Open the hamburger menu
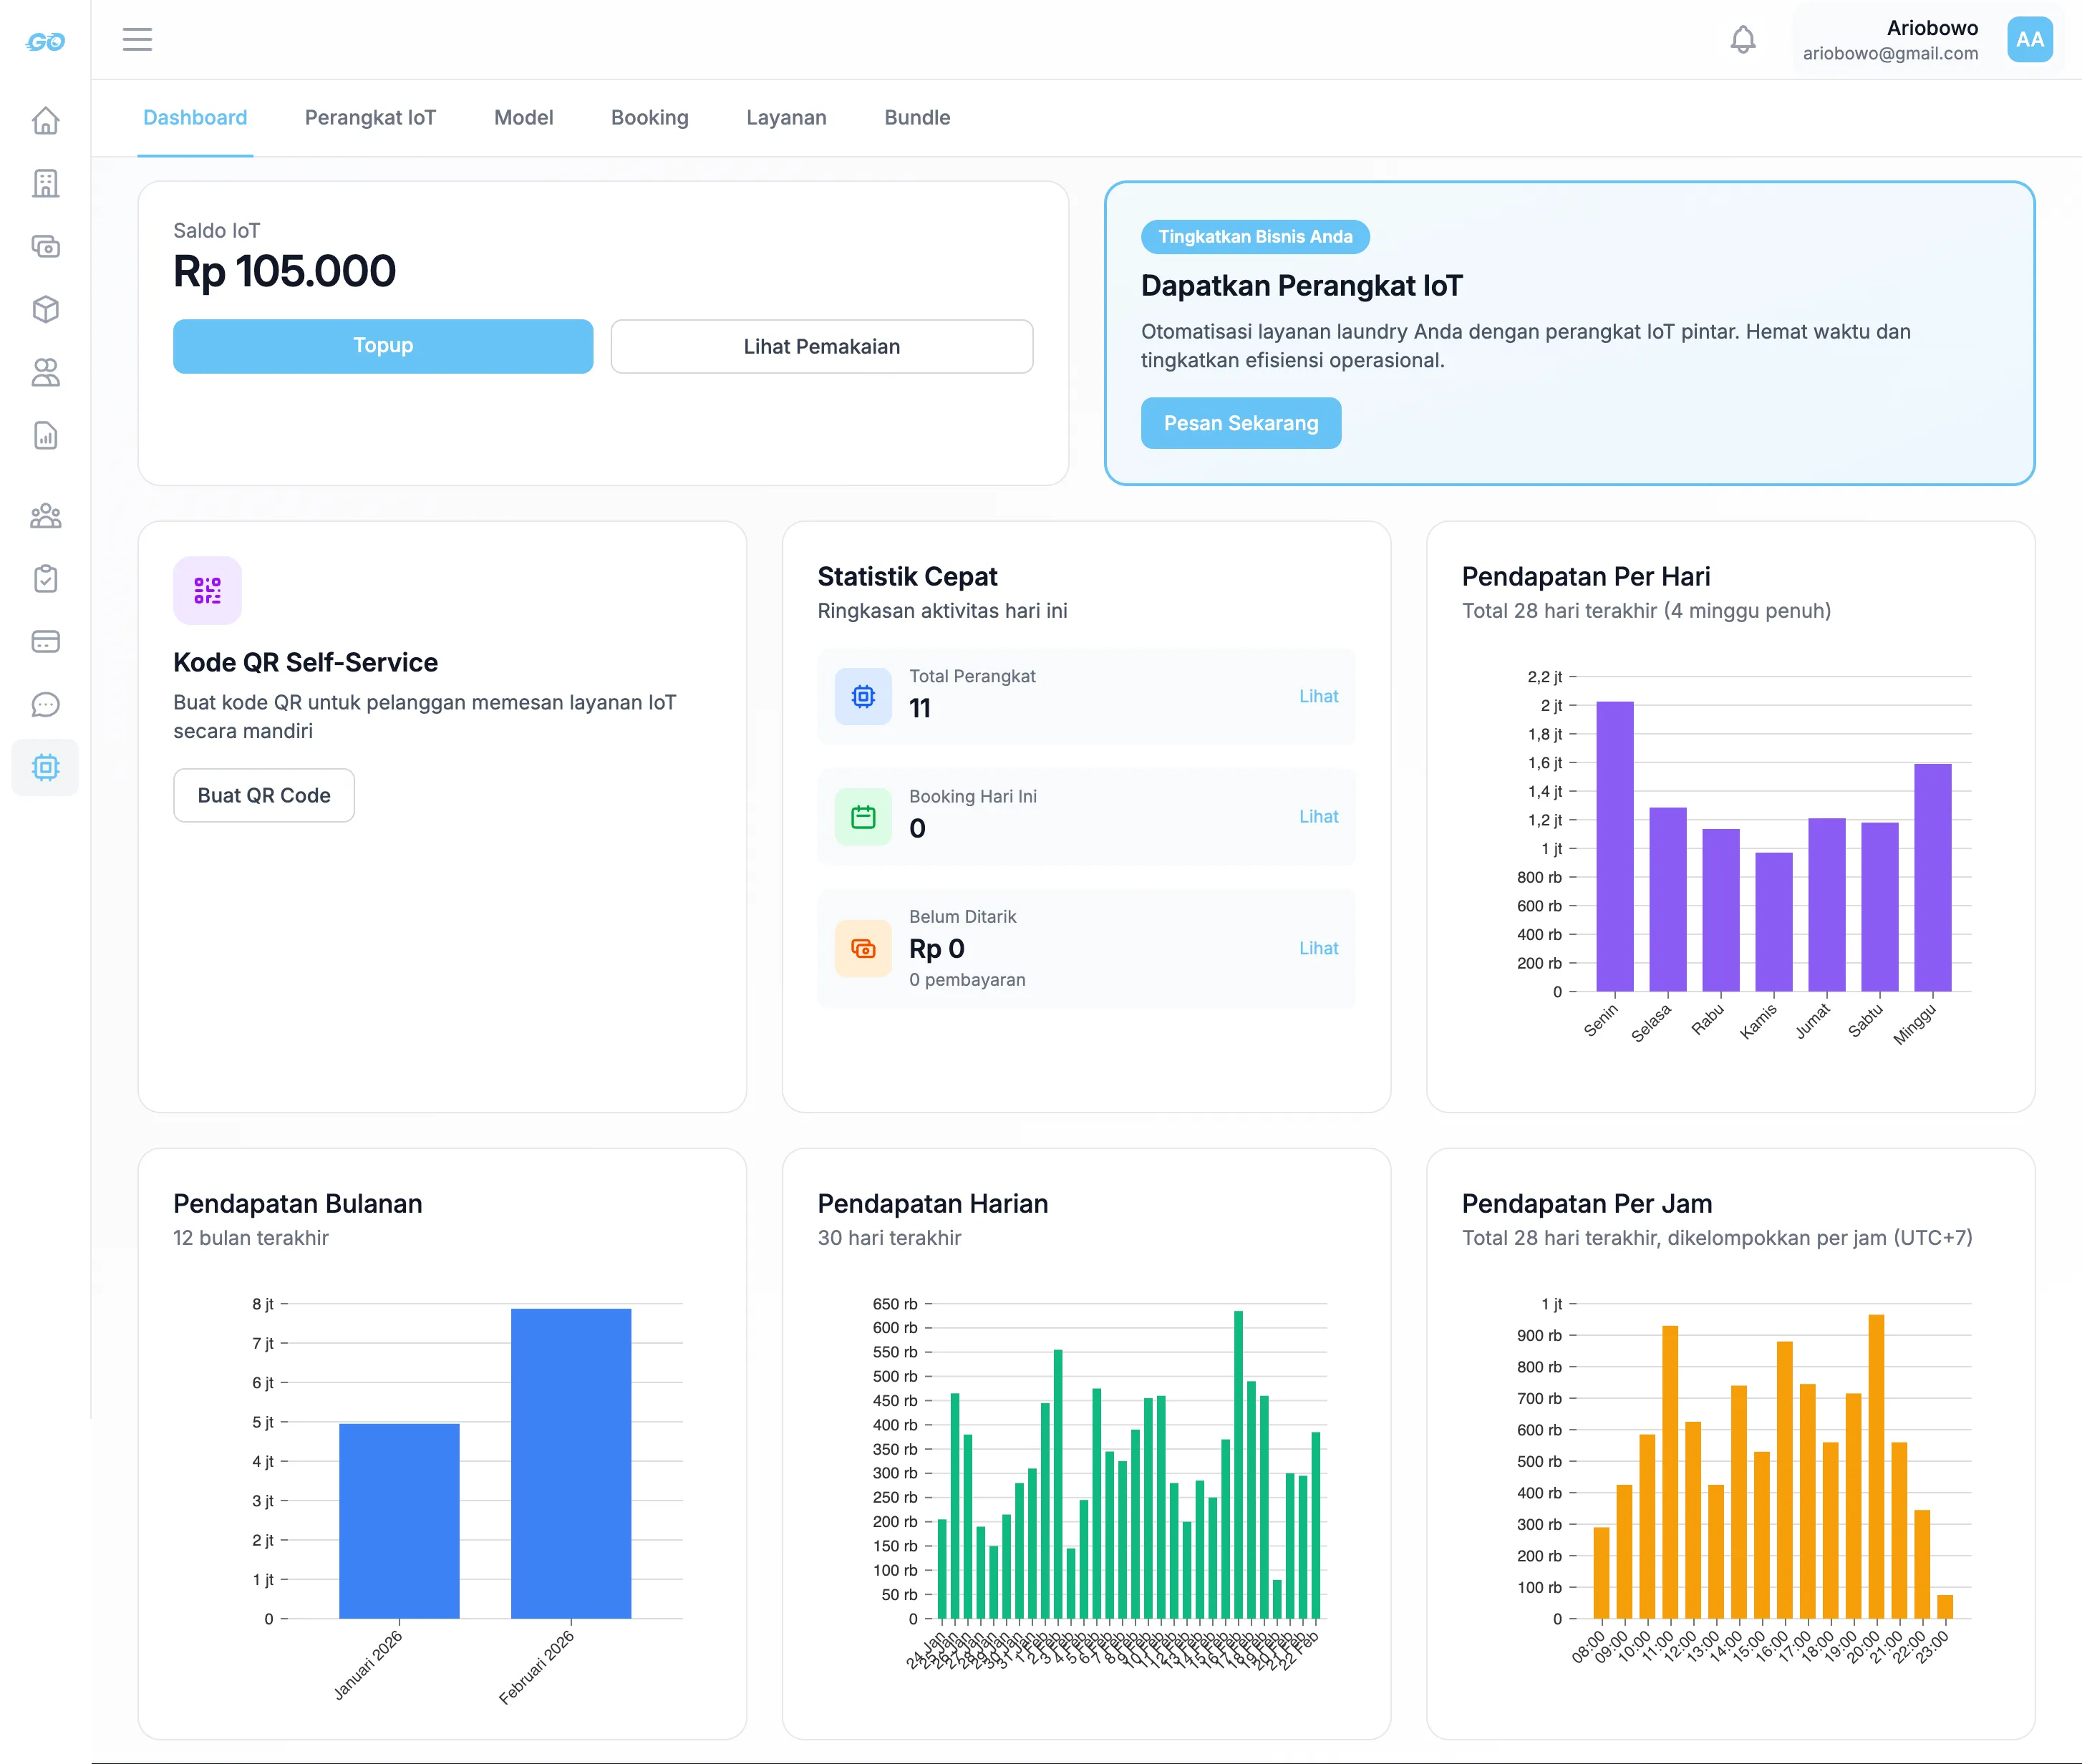The height and width of the screenshot is (1764, 2082). click(x=137, y=39)
